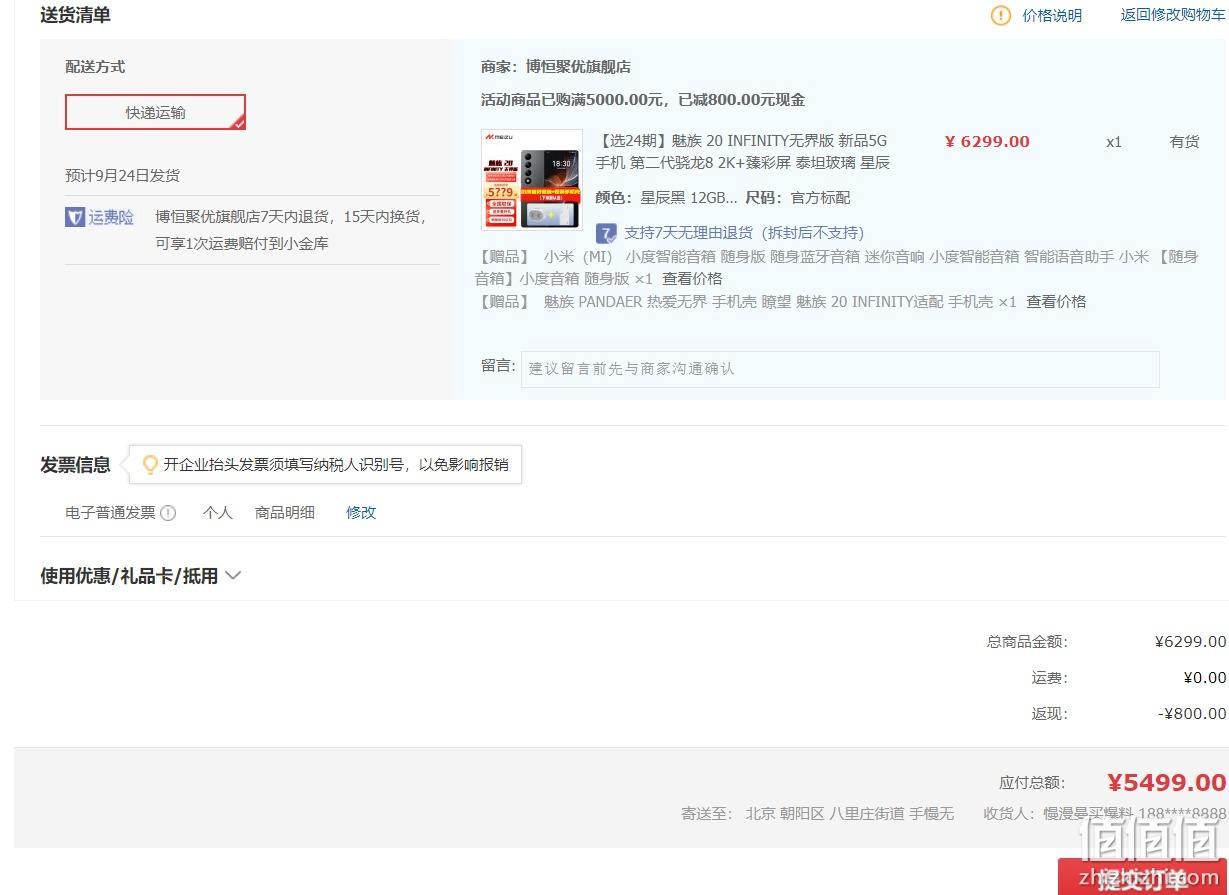Click the 配送方式 label
The height and width of the screenshot is (895, 1229).
[x=95, y=67]
